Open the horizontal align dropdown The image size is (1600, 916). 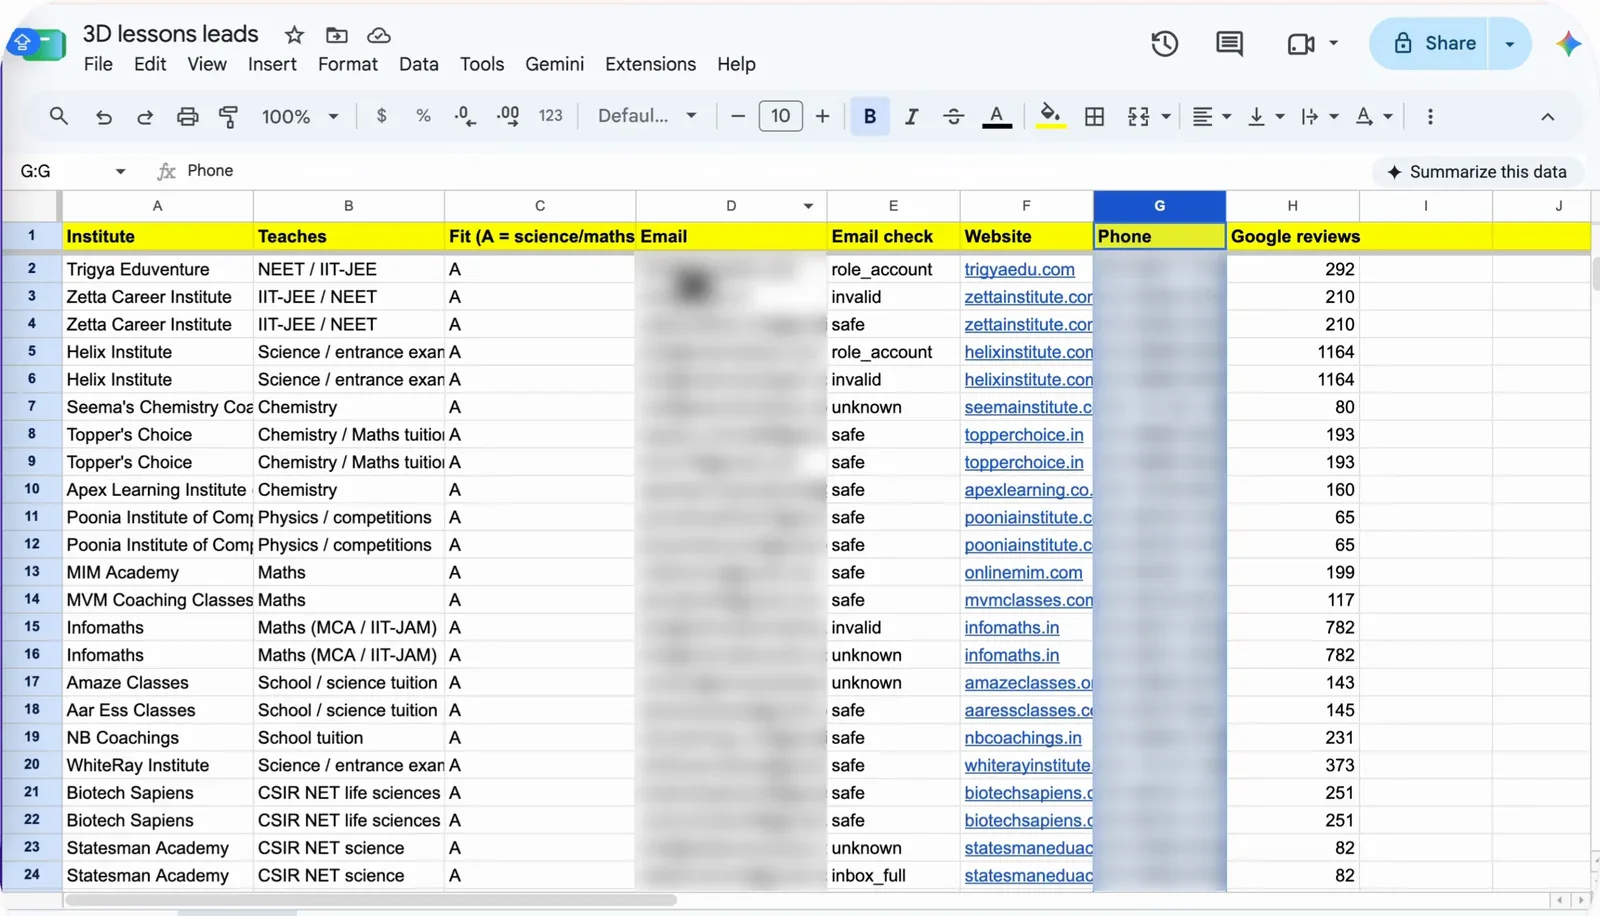pyautogui.click(x=1211, y=116)
